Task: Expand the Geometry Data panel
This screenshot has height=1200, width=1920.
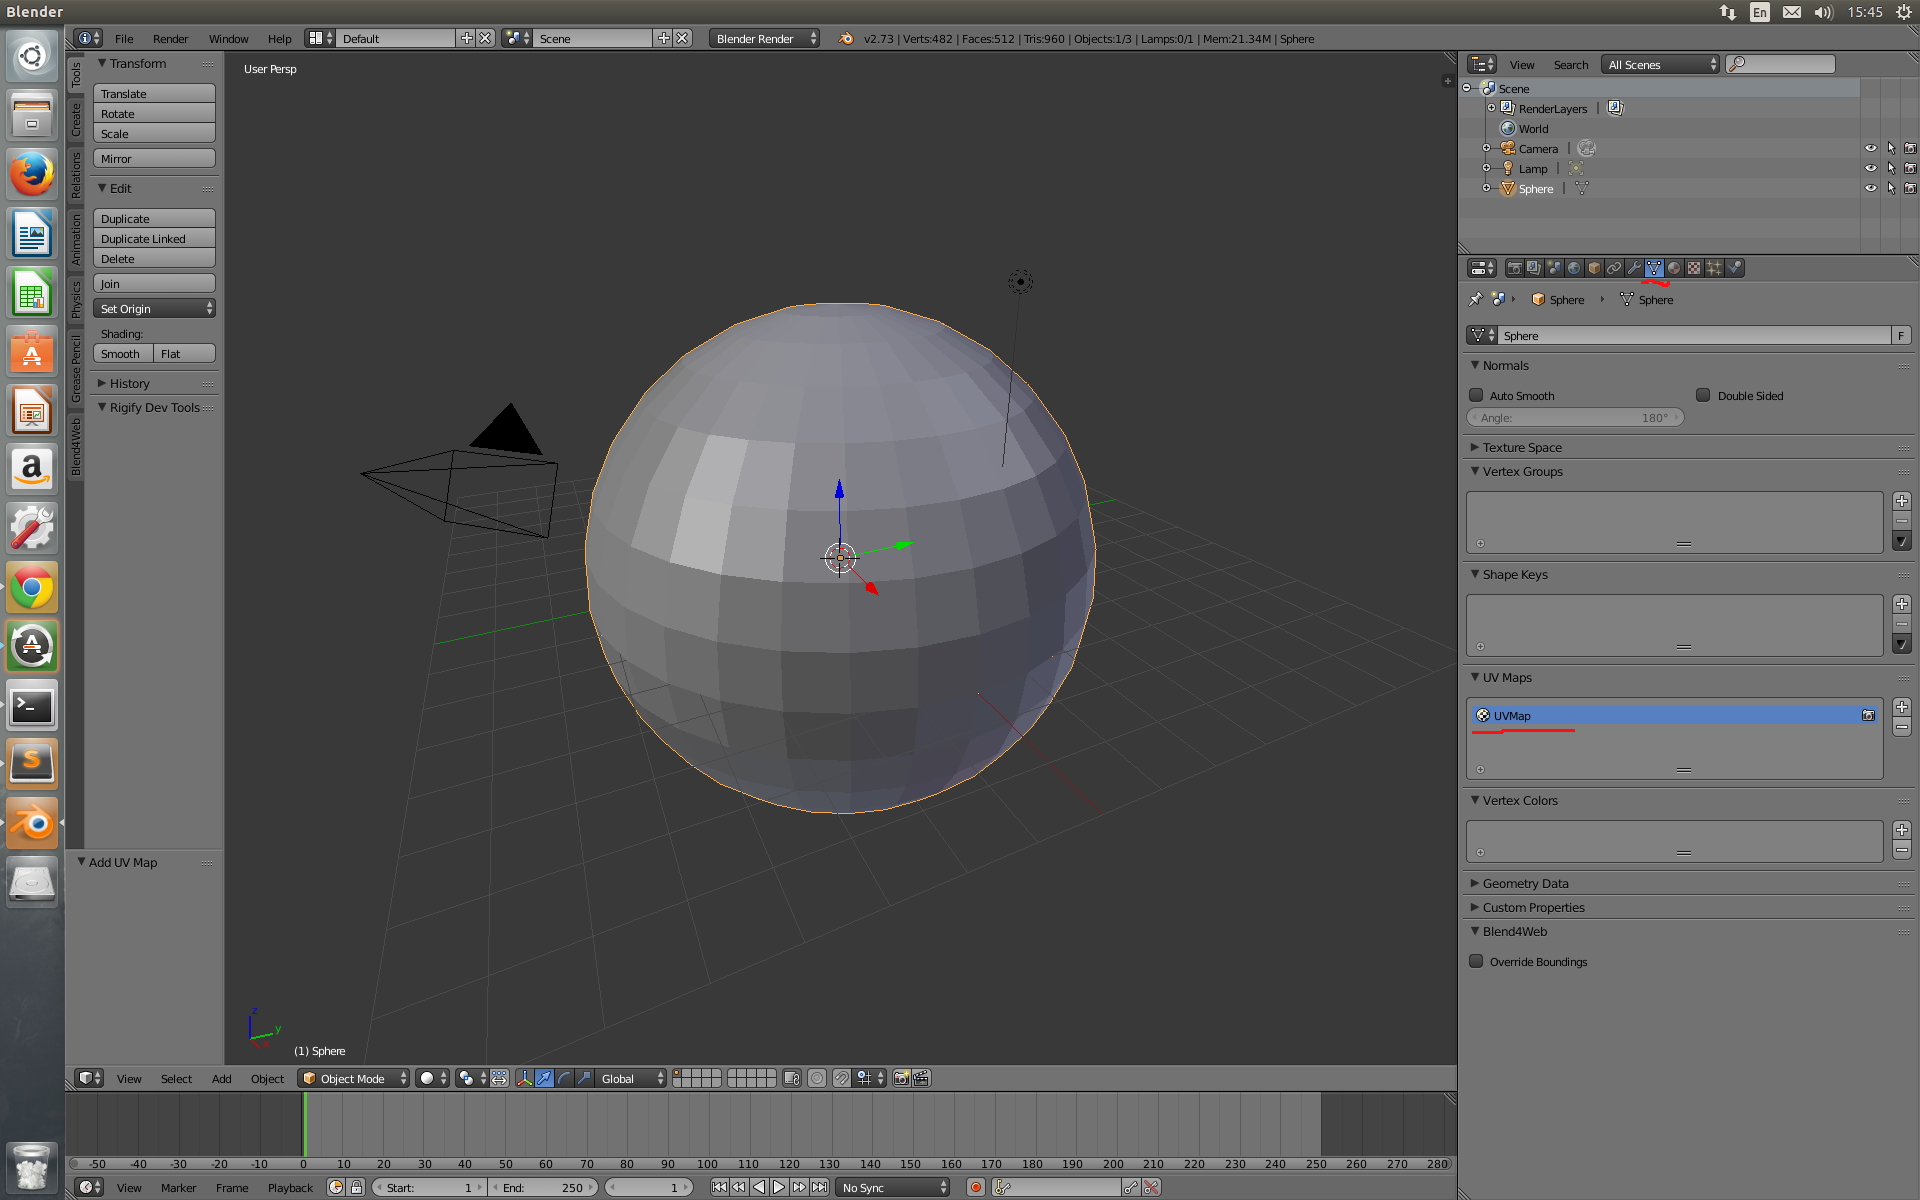Action: [x=1525, y=883]
